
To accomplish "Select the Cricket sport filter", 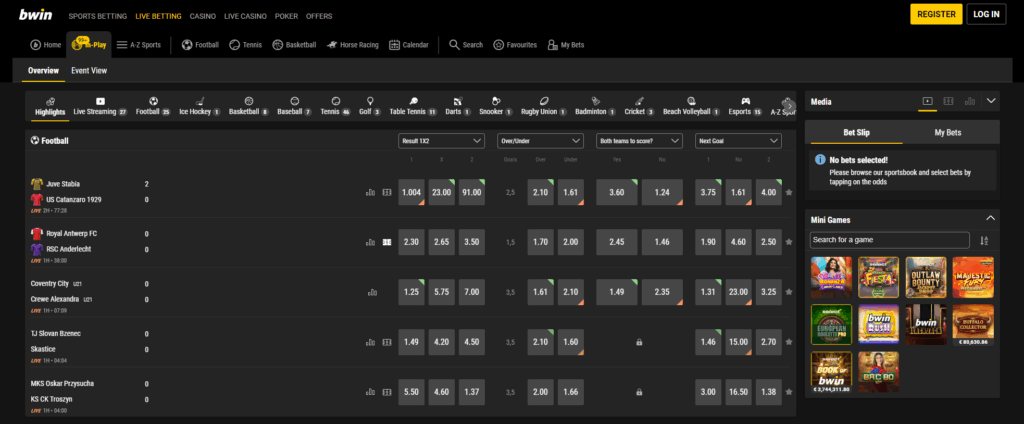I will pyautogui.click(x=639, y=106).
